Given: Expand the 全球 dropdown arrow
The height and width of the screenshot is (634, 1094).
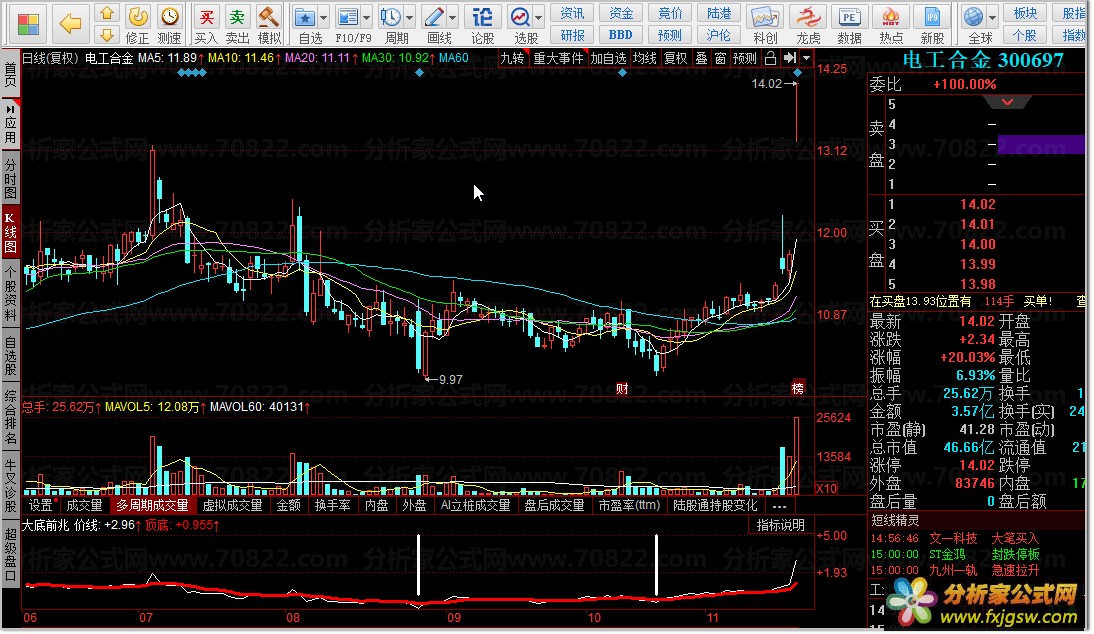Looking at the screenshot, I should point(992,18).
